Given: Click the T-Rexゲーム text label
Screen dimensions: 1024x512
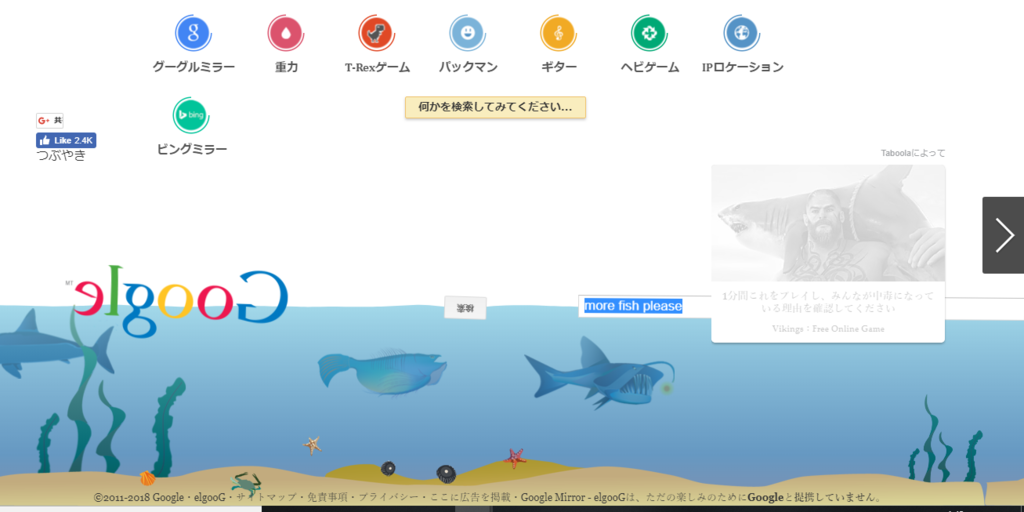Looking at the screenshot, I should click(x=377, y=67).
